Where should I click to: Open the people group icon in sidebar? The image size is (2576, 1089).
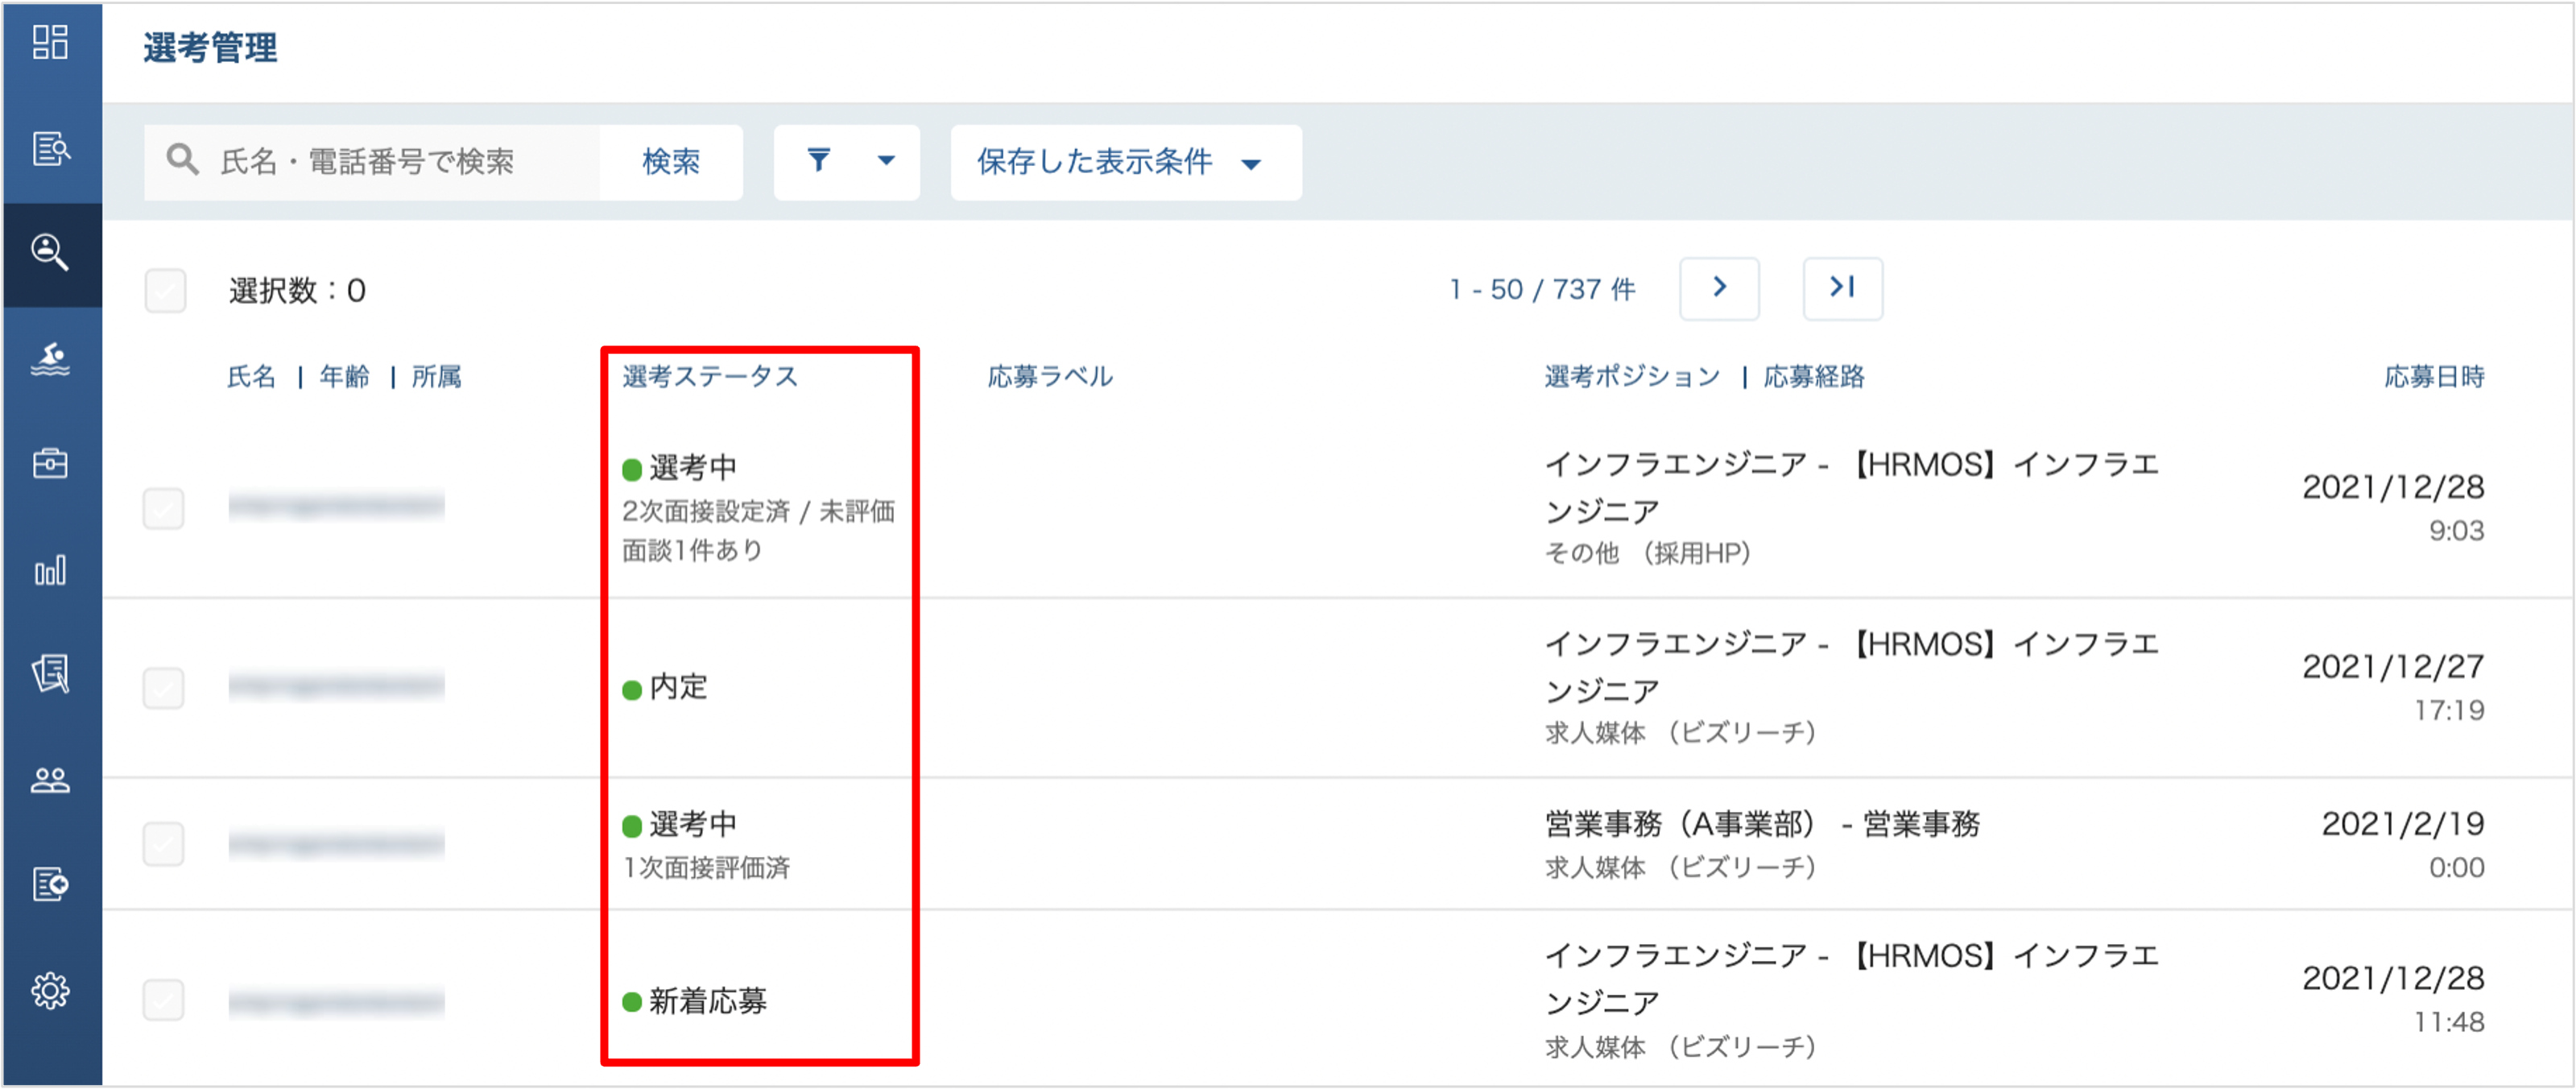[50, 780]
